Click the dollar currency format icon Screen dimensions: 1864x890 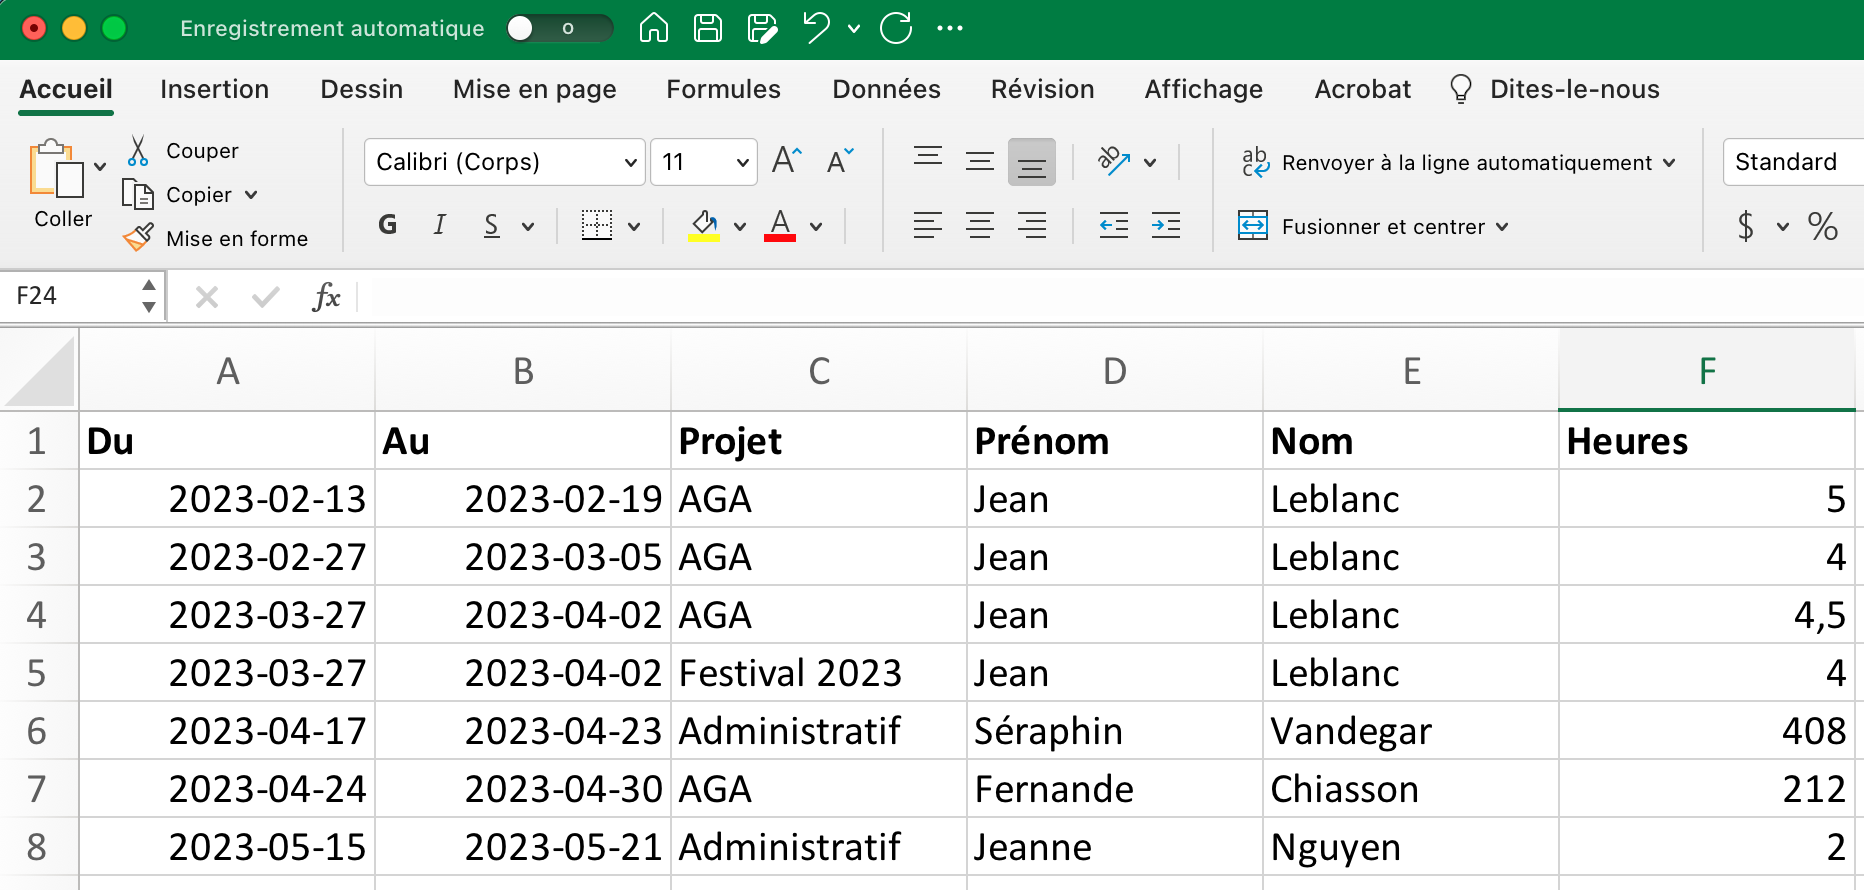pos(1746,226)
